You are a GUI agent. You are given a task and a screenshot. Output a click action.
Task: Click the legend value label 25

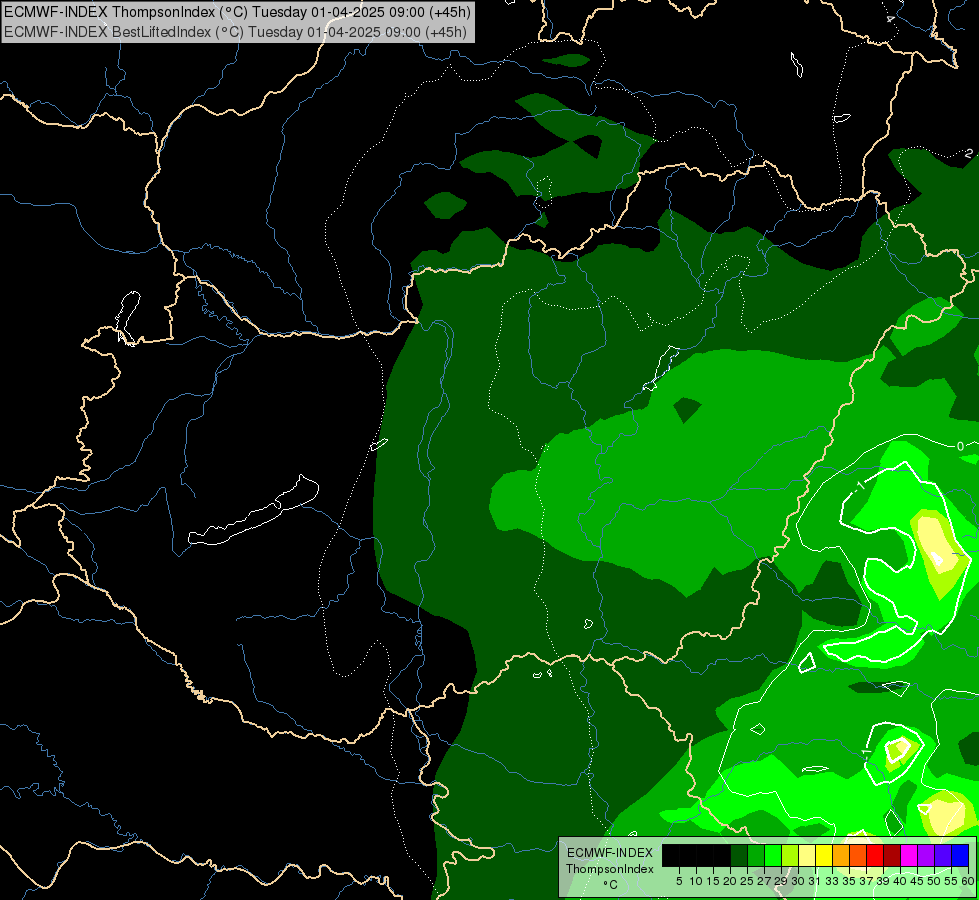pyautogui.click(x=747, y=881)
